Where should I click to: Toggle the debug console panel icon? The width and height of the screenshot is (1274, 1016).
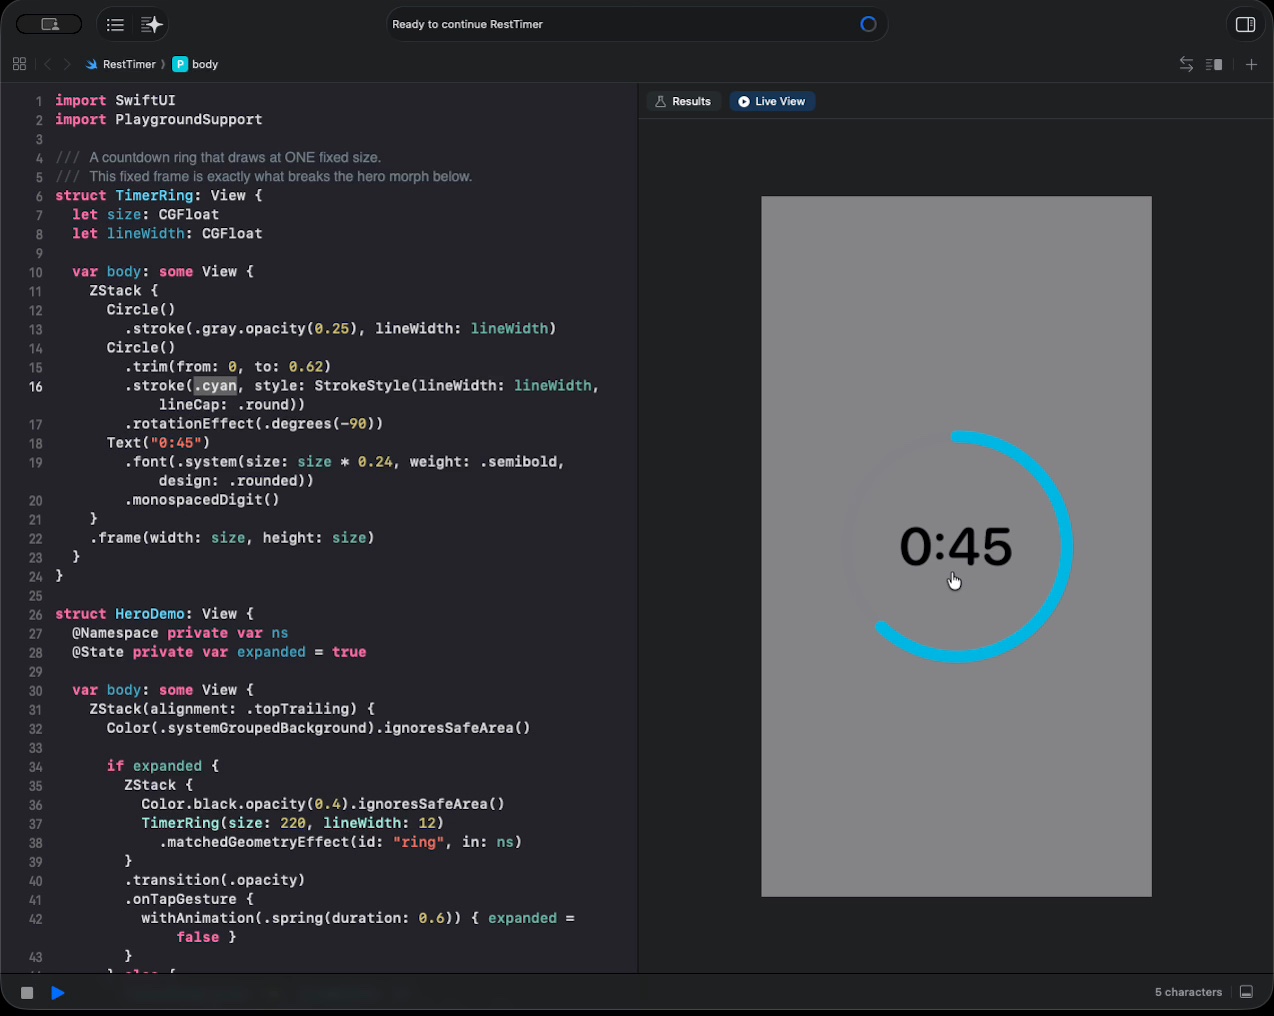coord(1246,992)
